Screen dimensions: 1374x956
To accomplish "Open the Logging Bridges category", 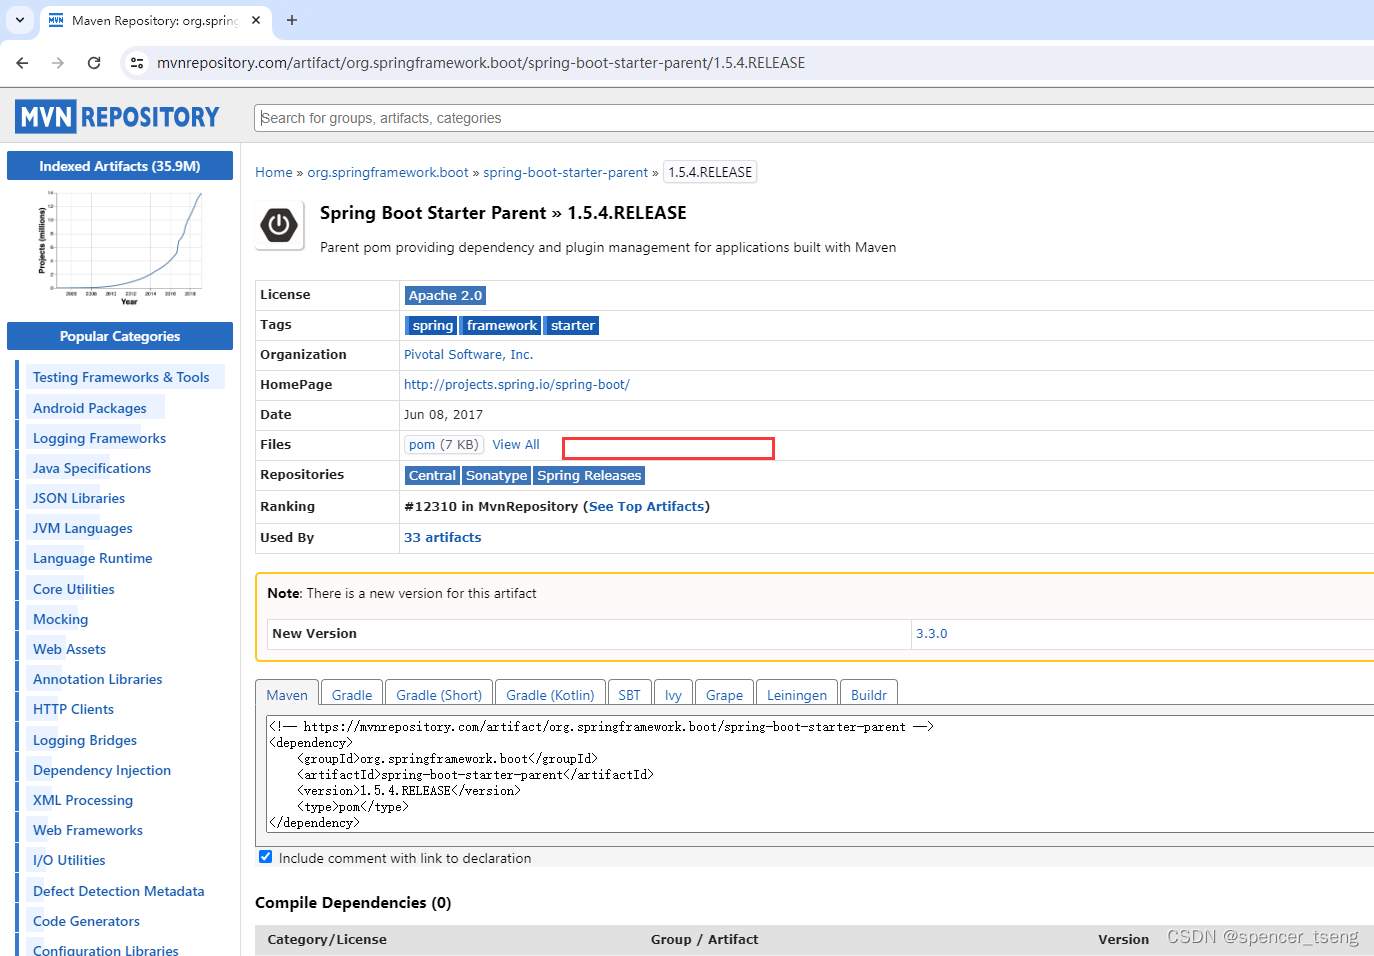I will click(x=85, y=740).
